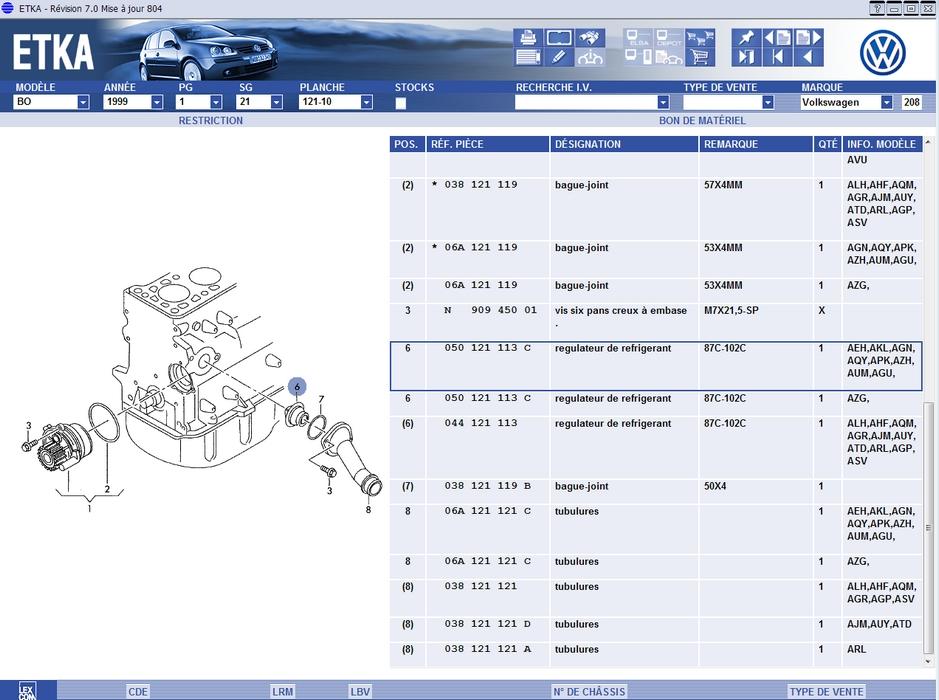Click highlighted callout 6 in the diagram
This screenshot has height=700, width=939.
click(297, 387)
